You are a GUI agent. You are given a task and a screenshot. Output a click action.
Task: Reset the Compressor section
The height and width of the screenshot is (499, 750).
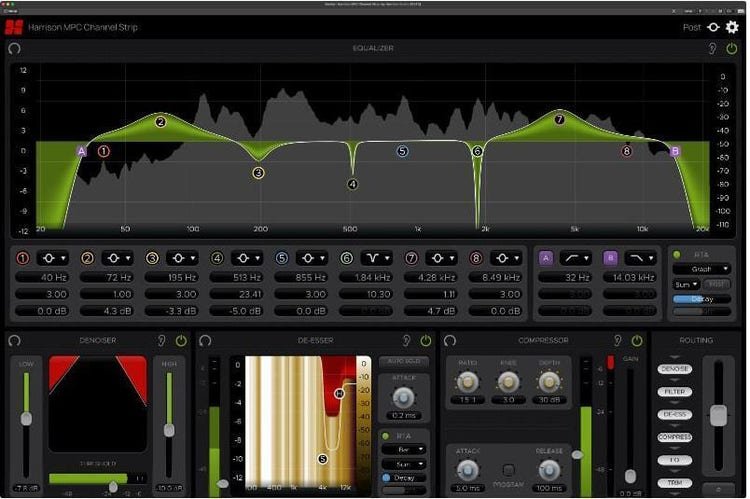click(x=449, y=340)
